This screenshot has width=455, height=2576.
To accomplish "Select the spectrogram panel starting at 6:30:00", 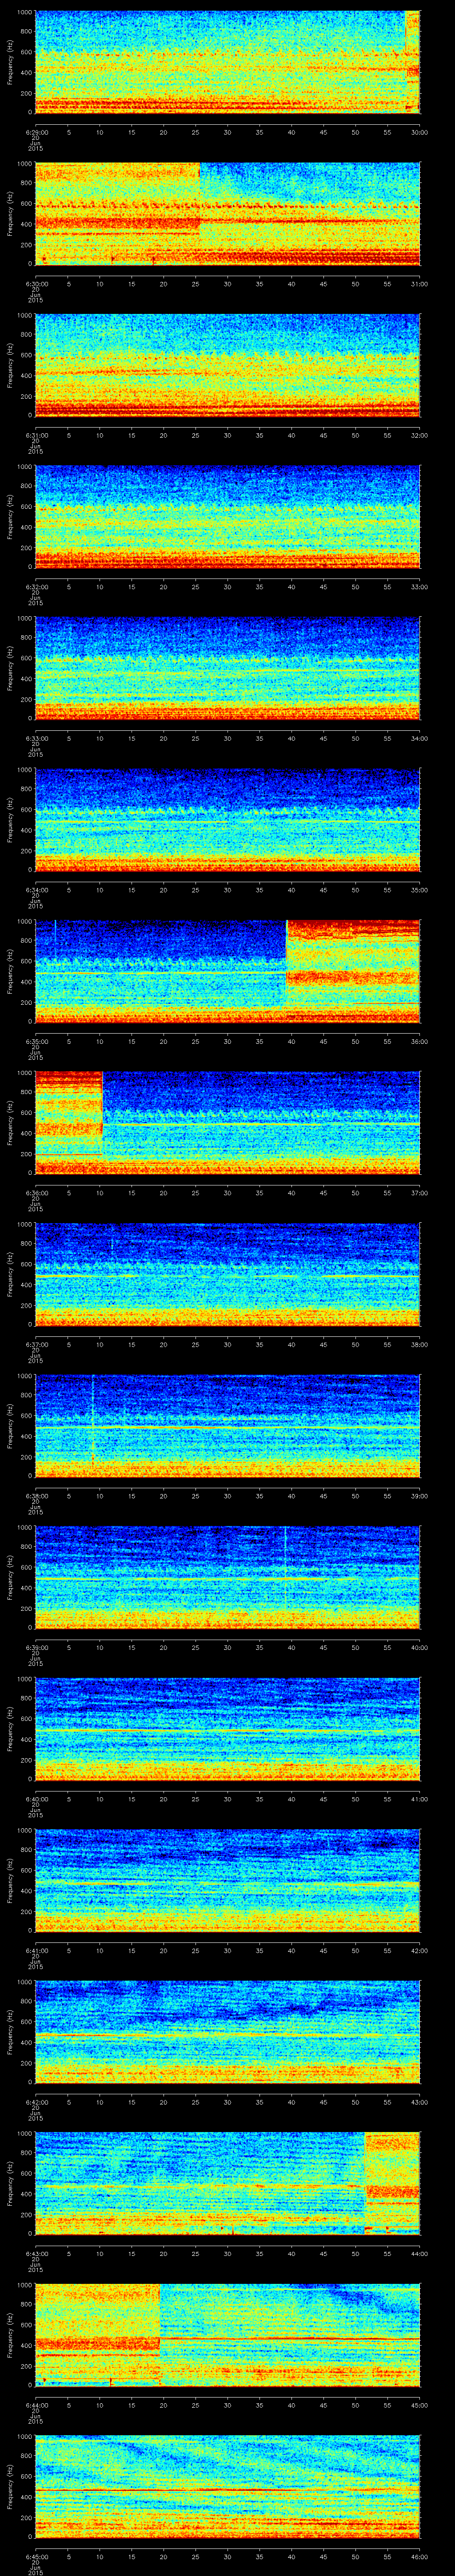I will pos(227,214).
